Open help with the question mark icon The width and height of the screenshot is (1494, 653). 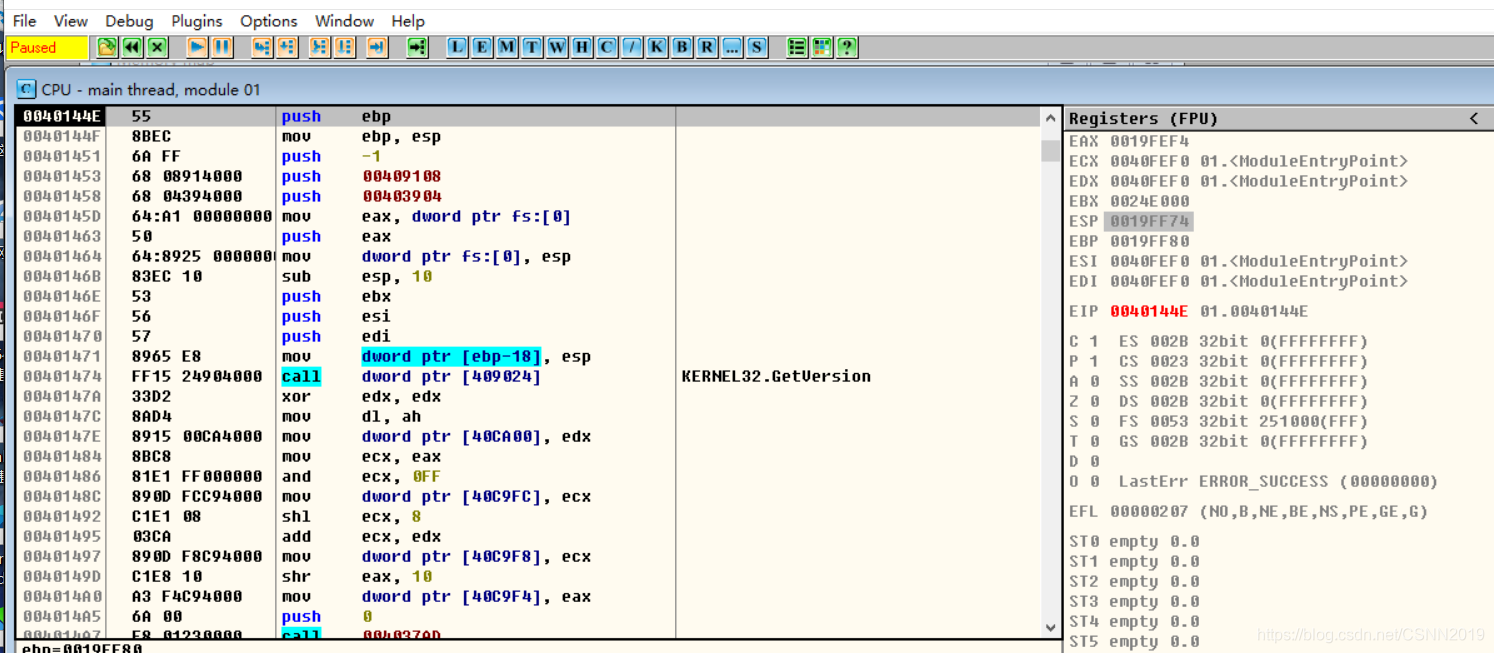pyautogui.click(x=848, y=47)
